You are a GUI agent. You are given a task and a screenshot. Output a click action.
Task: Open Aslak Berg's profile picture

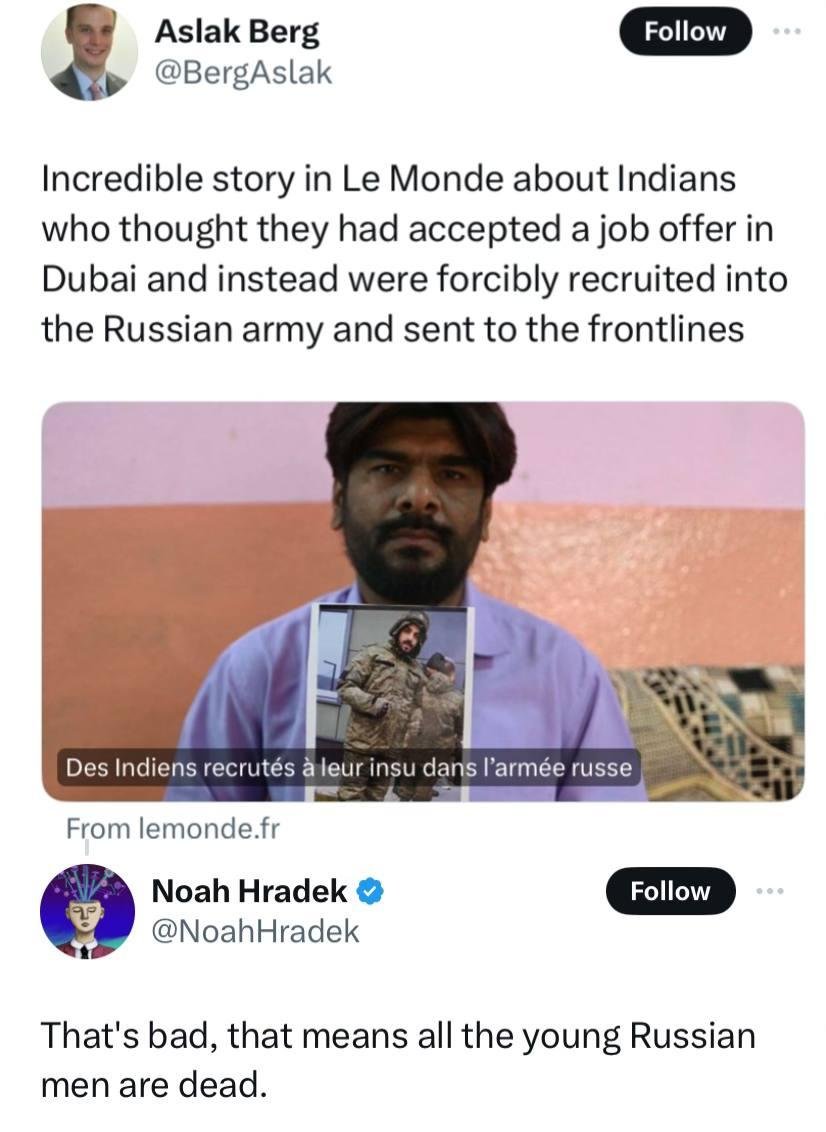coord(89,53)
